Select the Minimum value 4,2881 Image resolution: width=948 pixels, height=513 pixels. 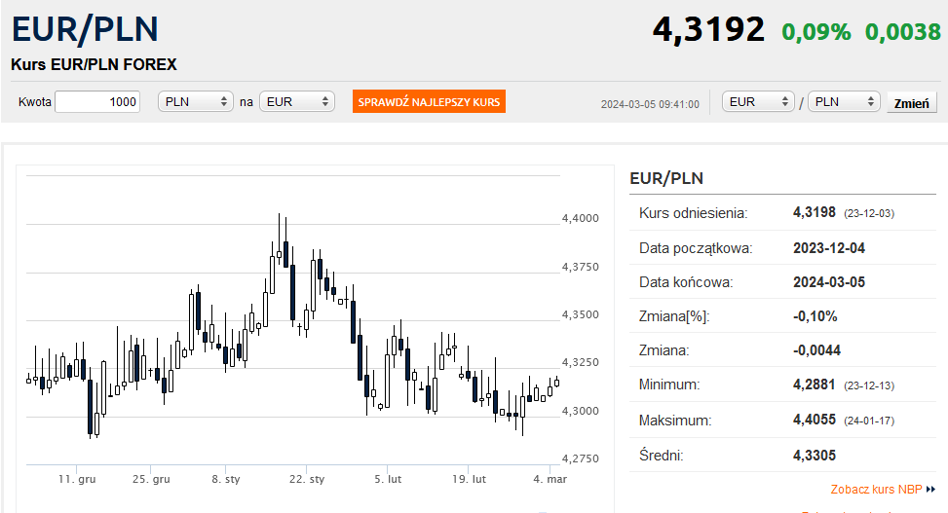(x=815, y=385)
